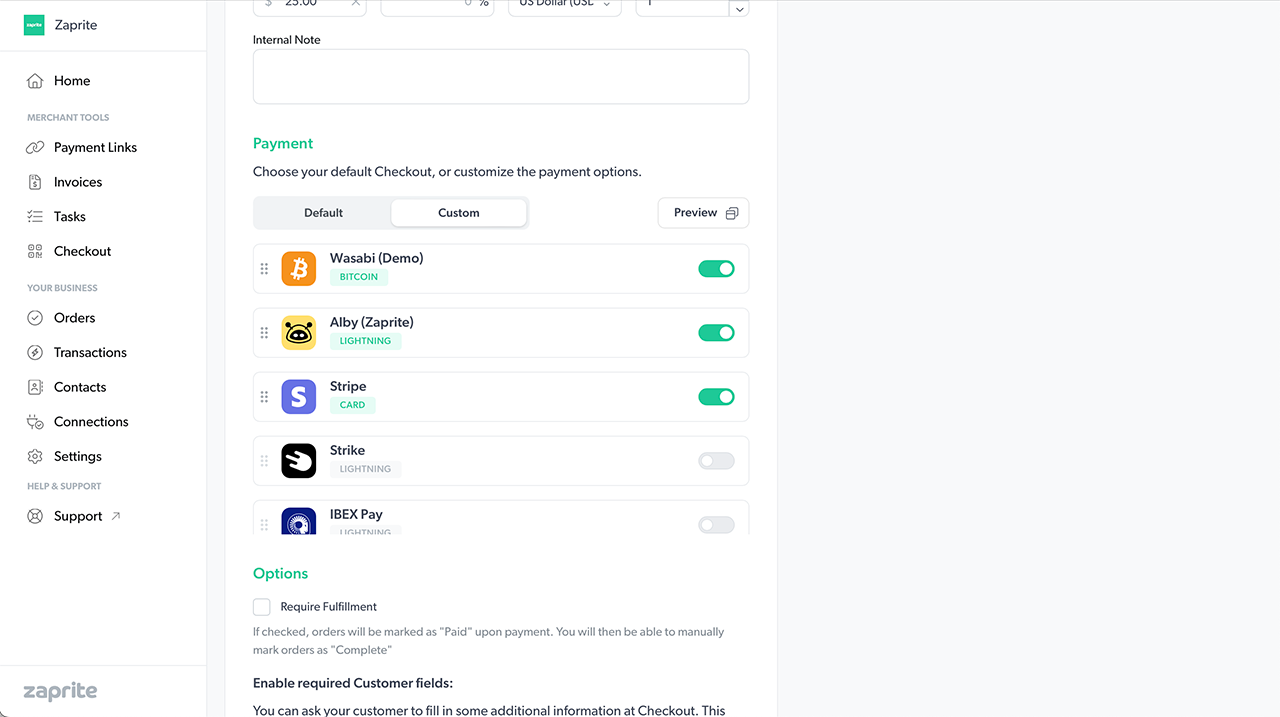Click the Wasabi Bitcoin logo icon

(298, 269)
